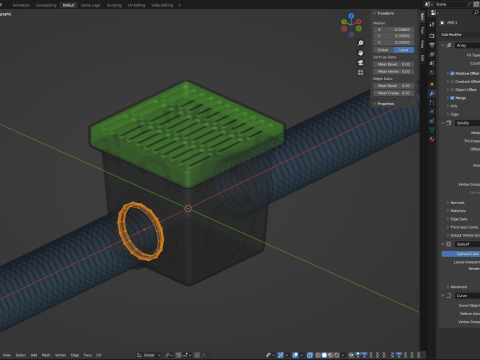This screenshot has height=360, width=480.
Task: Open the Output properties tab icon
Action: point(432,45)
